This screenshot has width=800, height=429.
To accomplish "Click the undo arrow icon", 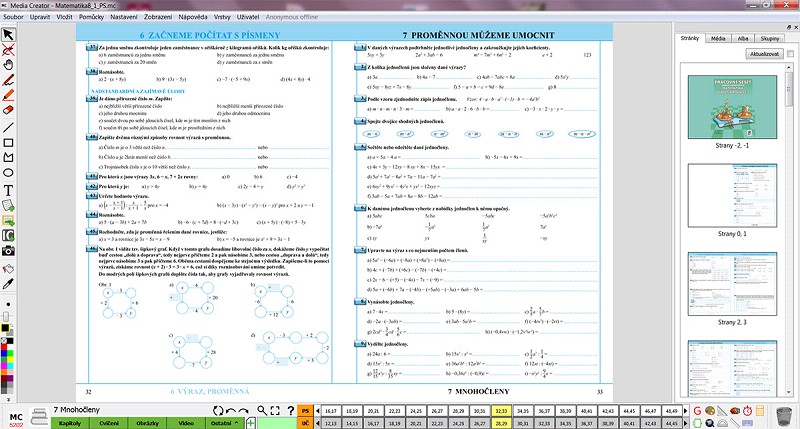I will (231, 410).
